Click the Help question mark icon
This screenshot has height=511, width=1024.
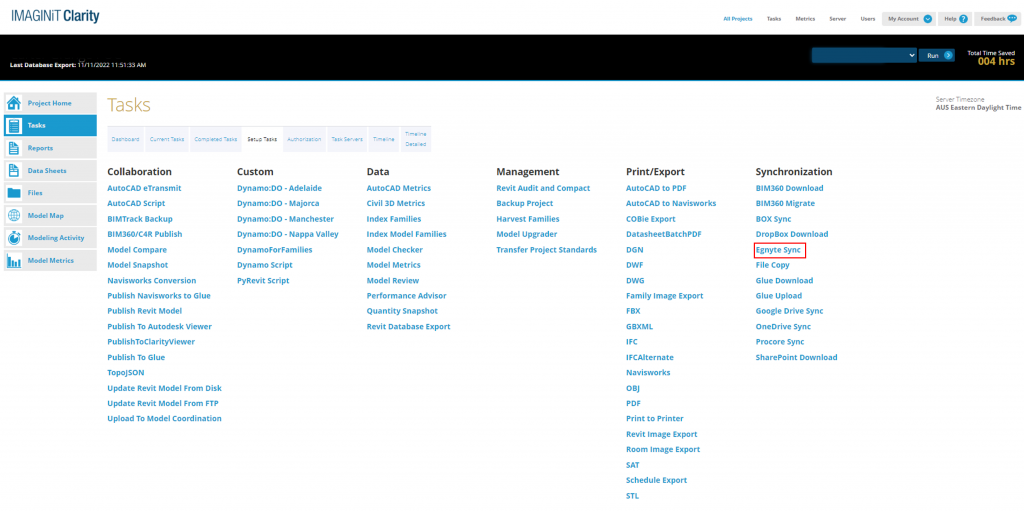pos(963,19)
